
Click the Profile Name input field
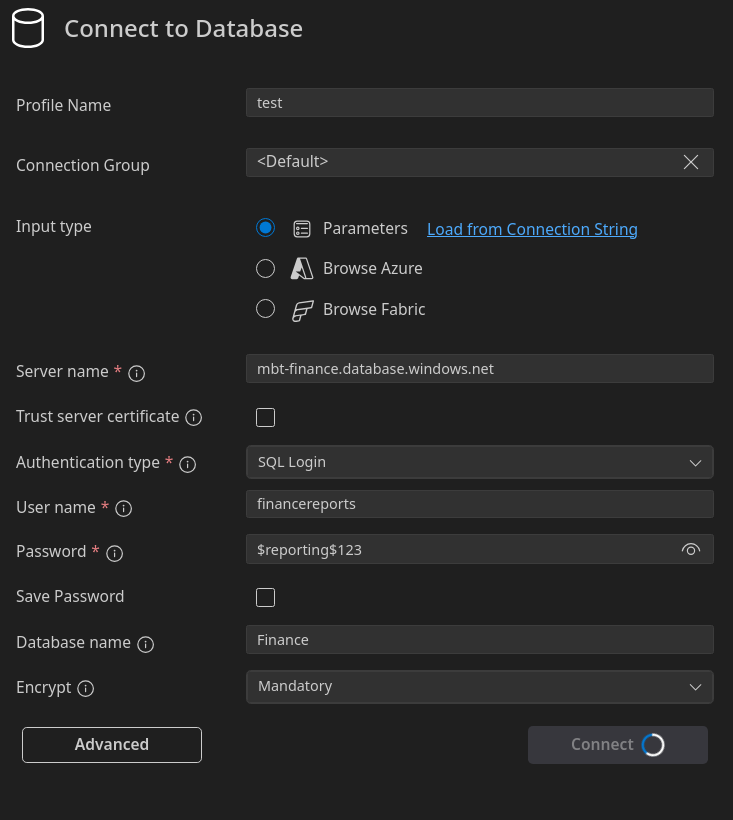tap(479, 103)
